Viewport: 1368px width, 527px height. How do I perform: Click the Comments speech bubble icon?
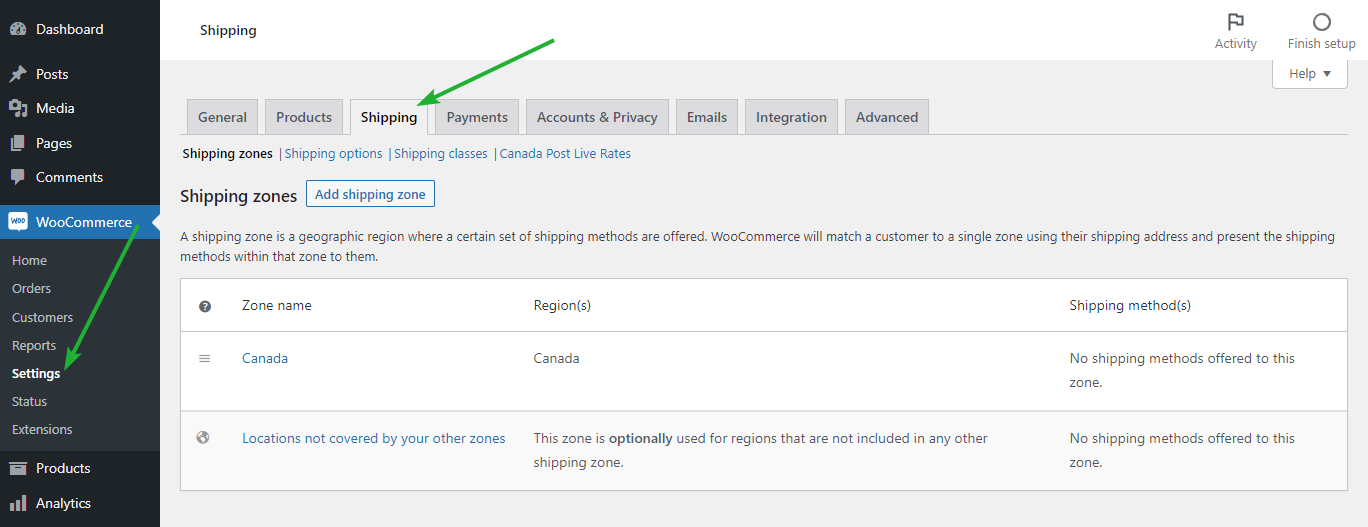pyautogui.click(x=18, y=177)
